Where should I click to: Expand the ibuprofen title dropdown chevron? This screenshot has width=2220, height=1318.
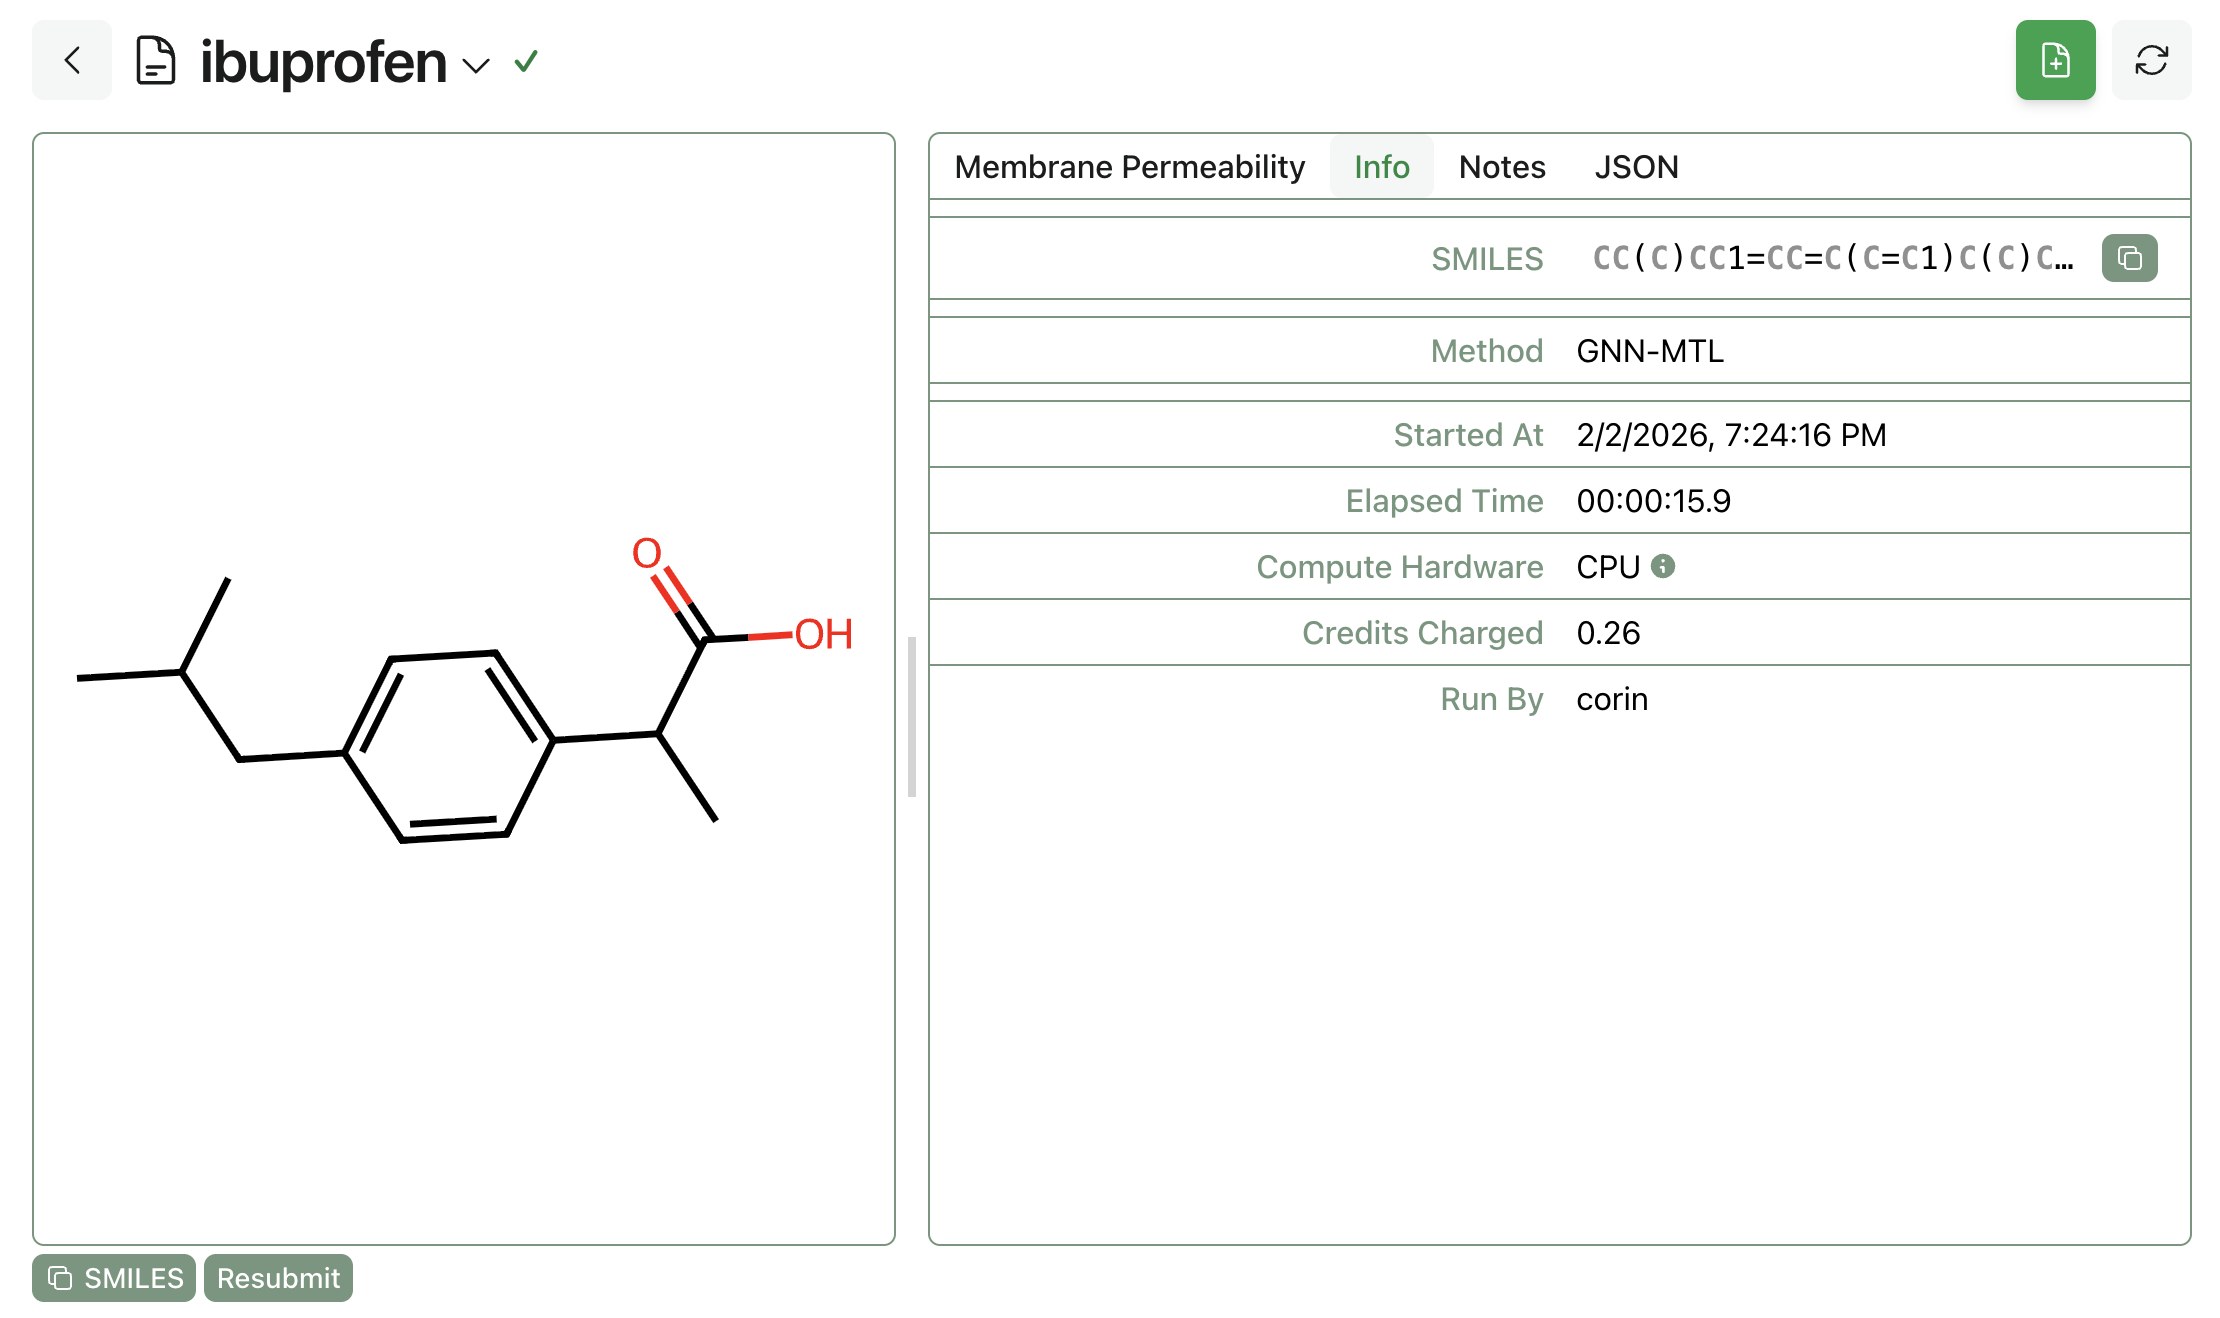pos(476,66)
